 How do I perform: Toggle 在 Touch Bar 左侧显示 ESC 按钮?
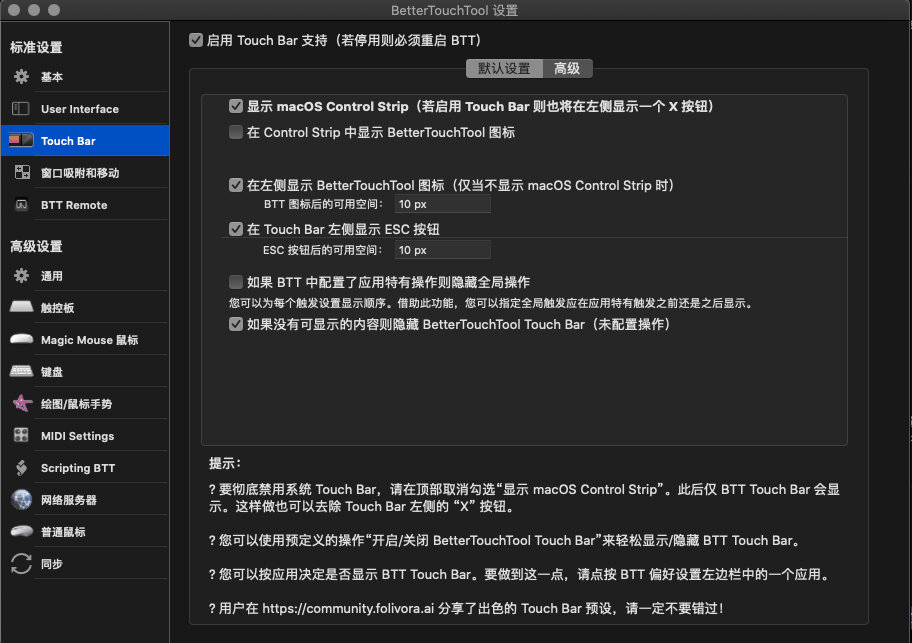(236, 229)
